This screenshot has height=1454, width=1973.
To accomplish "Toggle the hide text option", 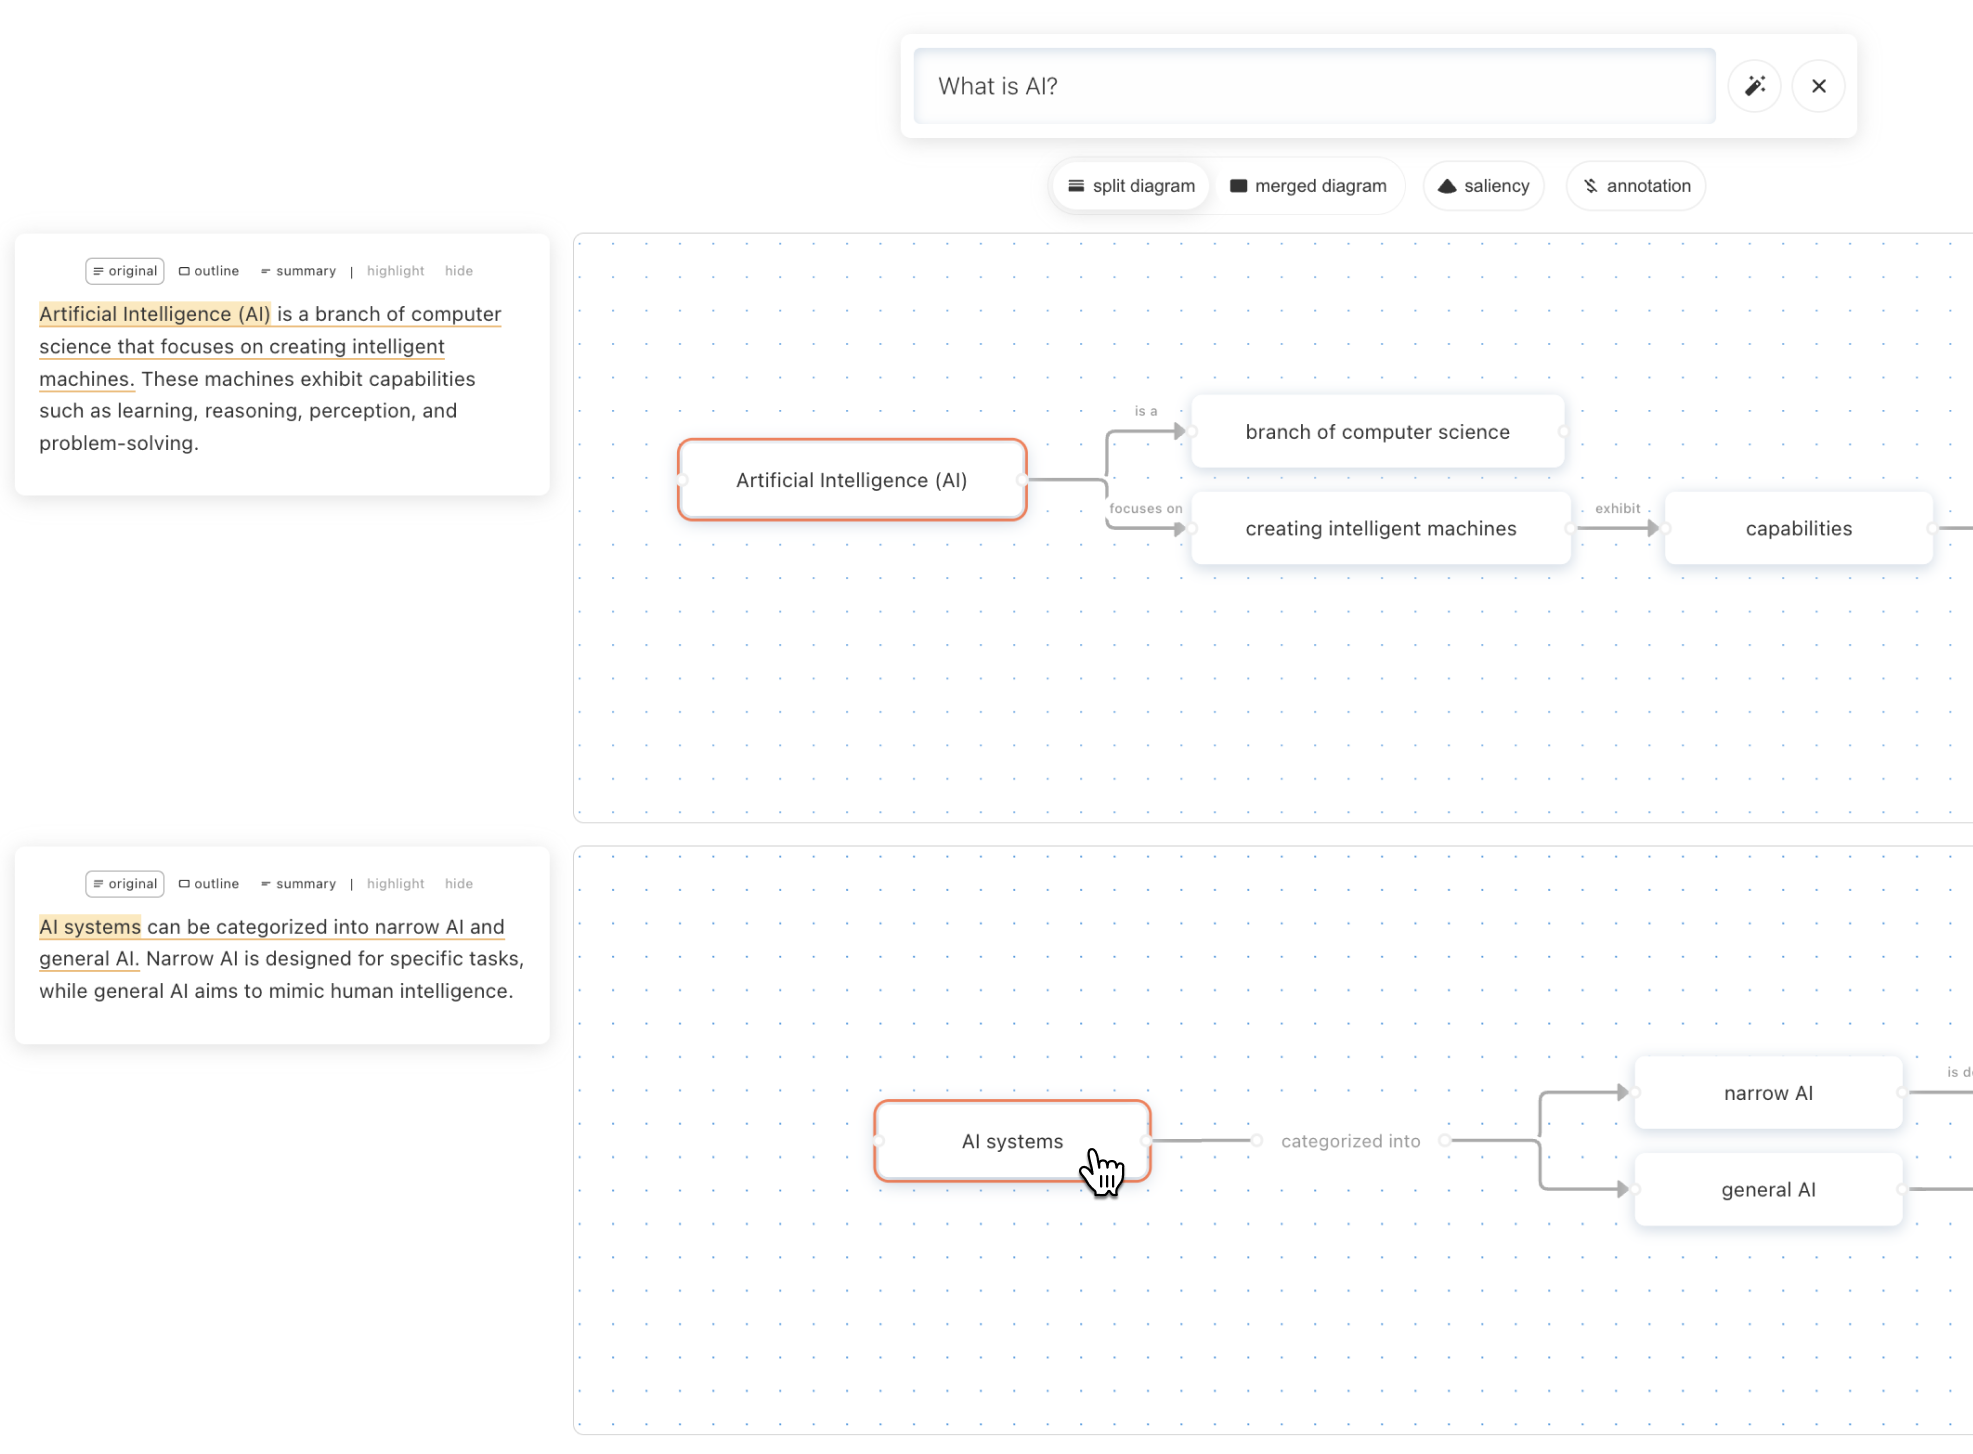I will (458, 270).
